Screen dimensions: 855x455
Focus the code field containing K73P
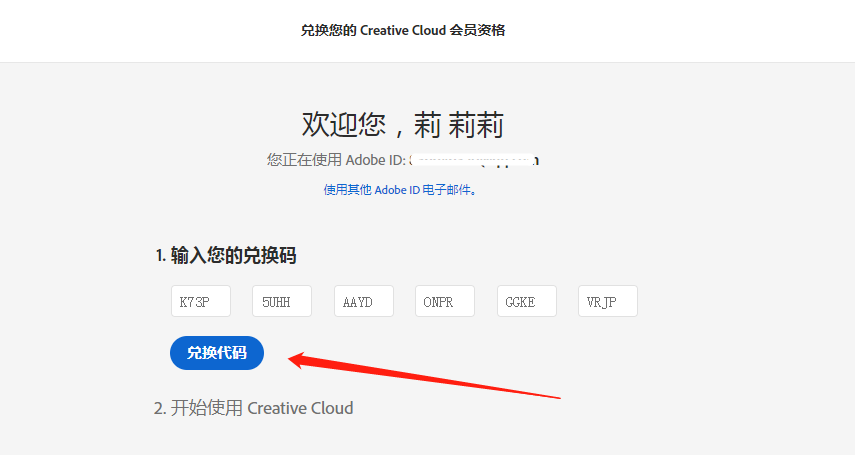tap(201, 301)
